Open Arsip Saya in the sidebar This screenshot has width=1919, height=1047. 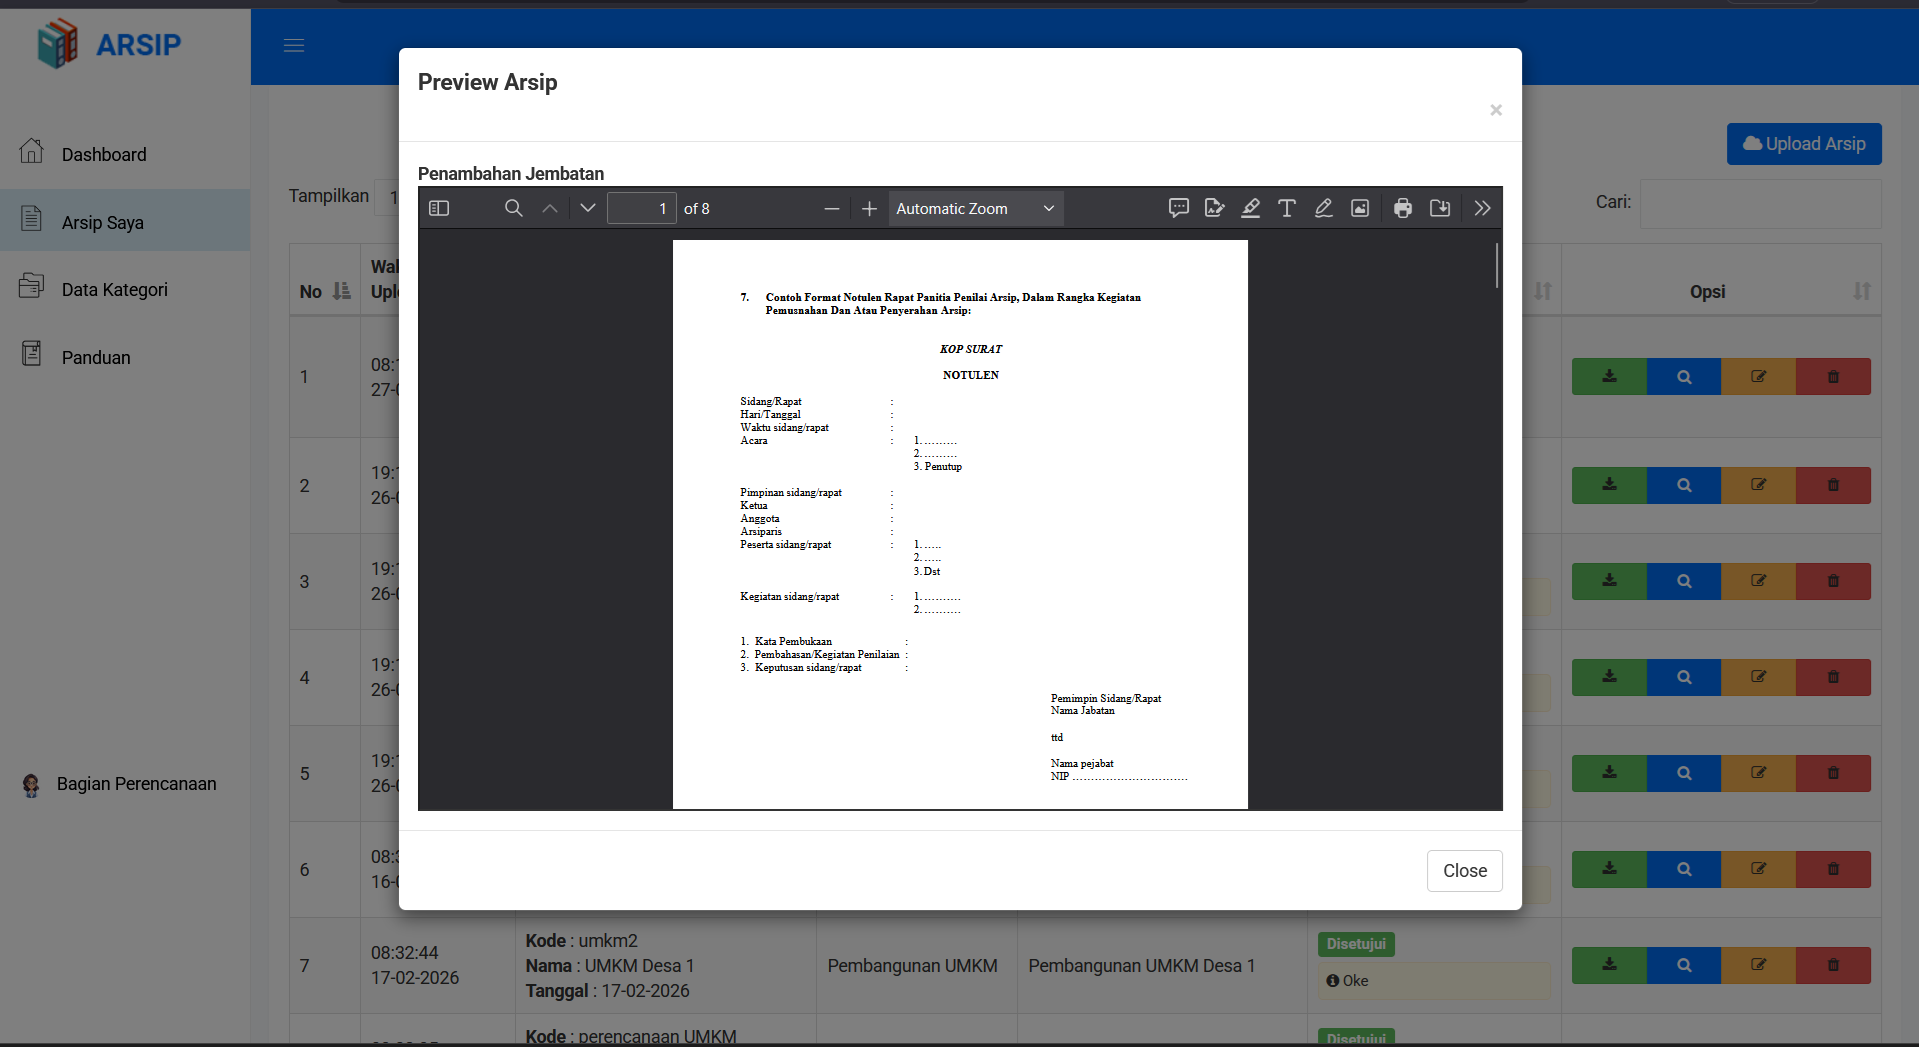point(125,221)
